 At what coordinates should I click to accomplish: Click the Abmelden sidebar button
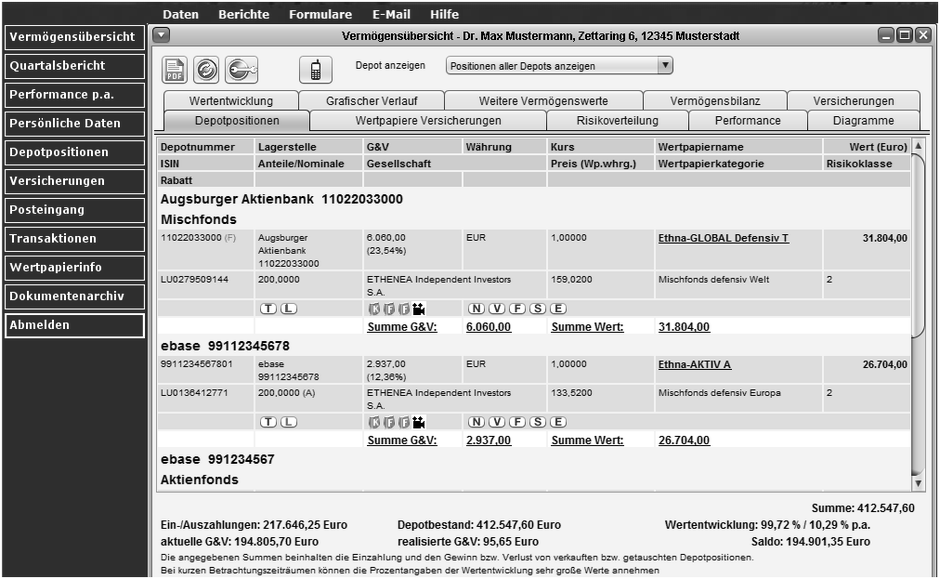click(74, 326)
